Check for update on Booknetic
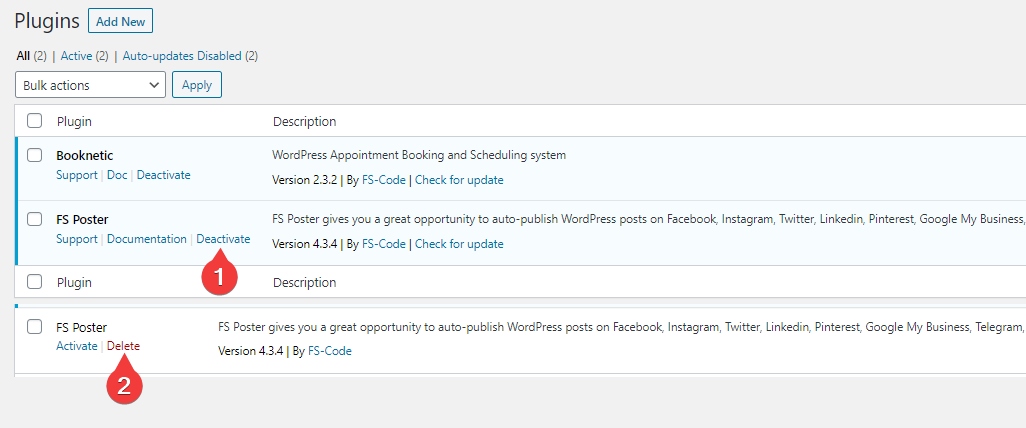Image resolution: width=1026 pixels, height=428 pixels. point(459,180)
